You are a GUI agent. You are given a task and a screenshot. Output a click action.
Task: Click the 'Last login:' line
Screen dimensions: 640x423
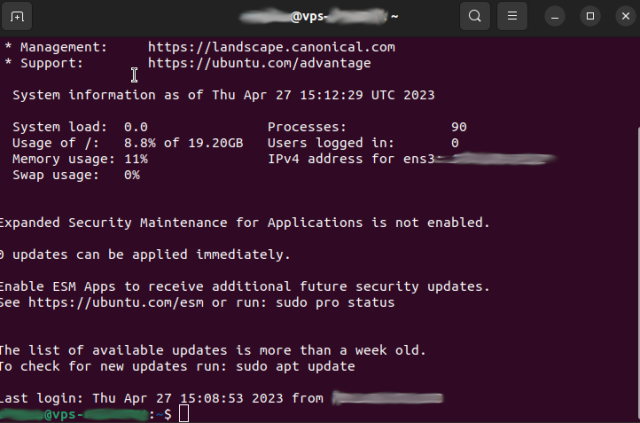click(x=222, y=398)
